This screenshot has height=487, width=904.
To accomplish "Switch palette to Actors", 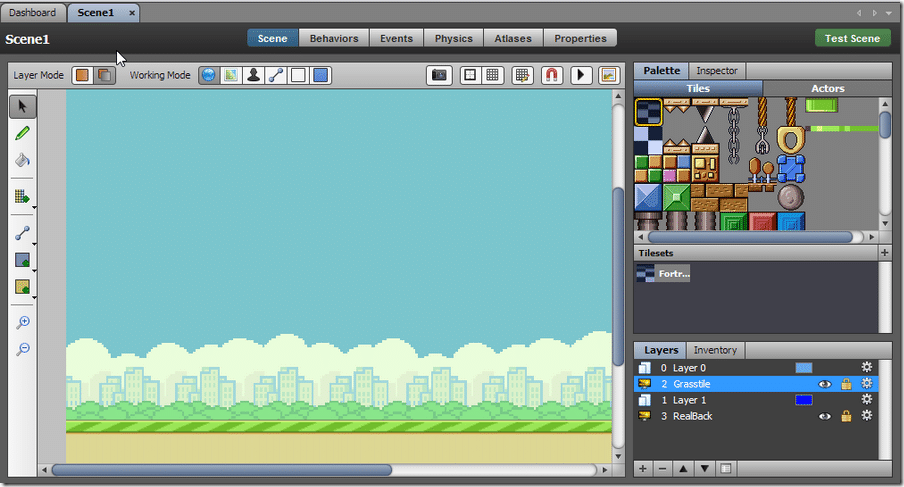I will pos(827,88).
